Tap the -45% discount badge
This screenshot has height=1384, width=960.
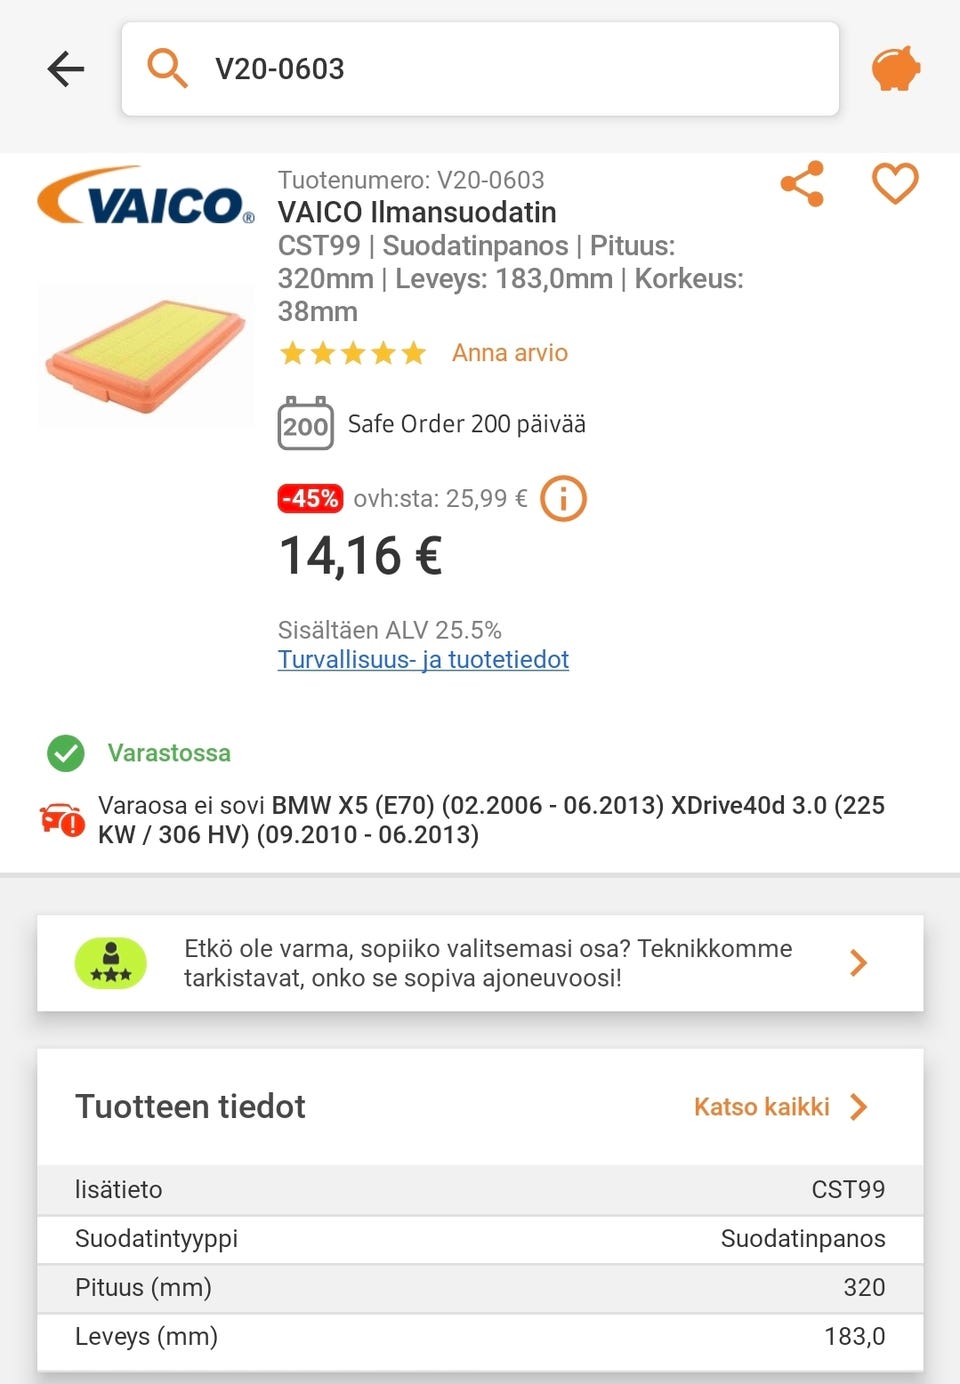pyautogui.click(x=310, y=498)
